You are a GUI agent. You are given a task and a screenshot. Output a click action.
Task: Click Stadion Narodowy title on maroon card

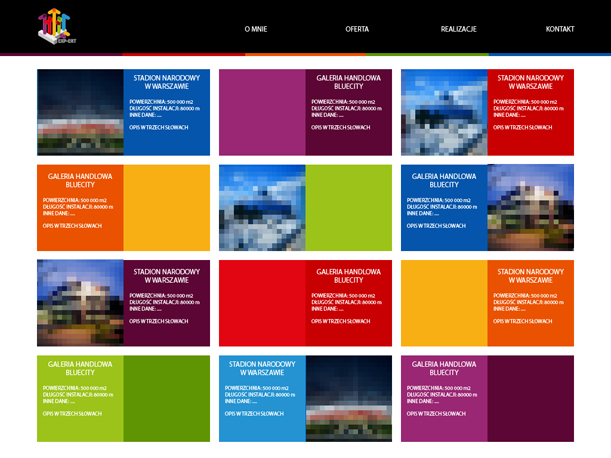click(x=167, y=276)
